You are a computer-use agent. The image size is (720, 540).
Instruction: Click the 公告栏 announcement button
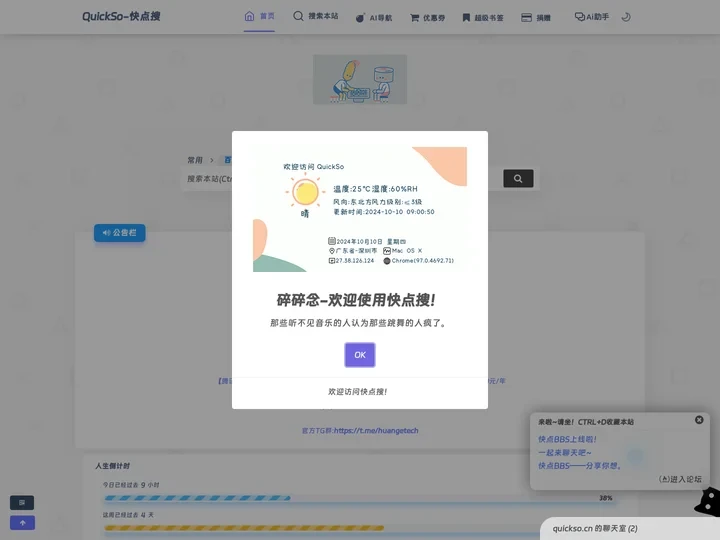click(x=119, y=233)
